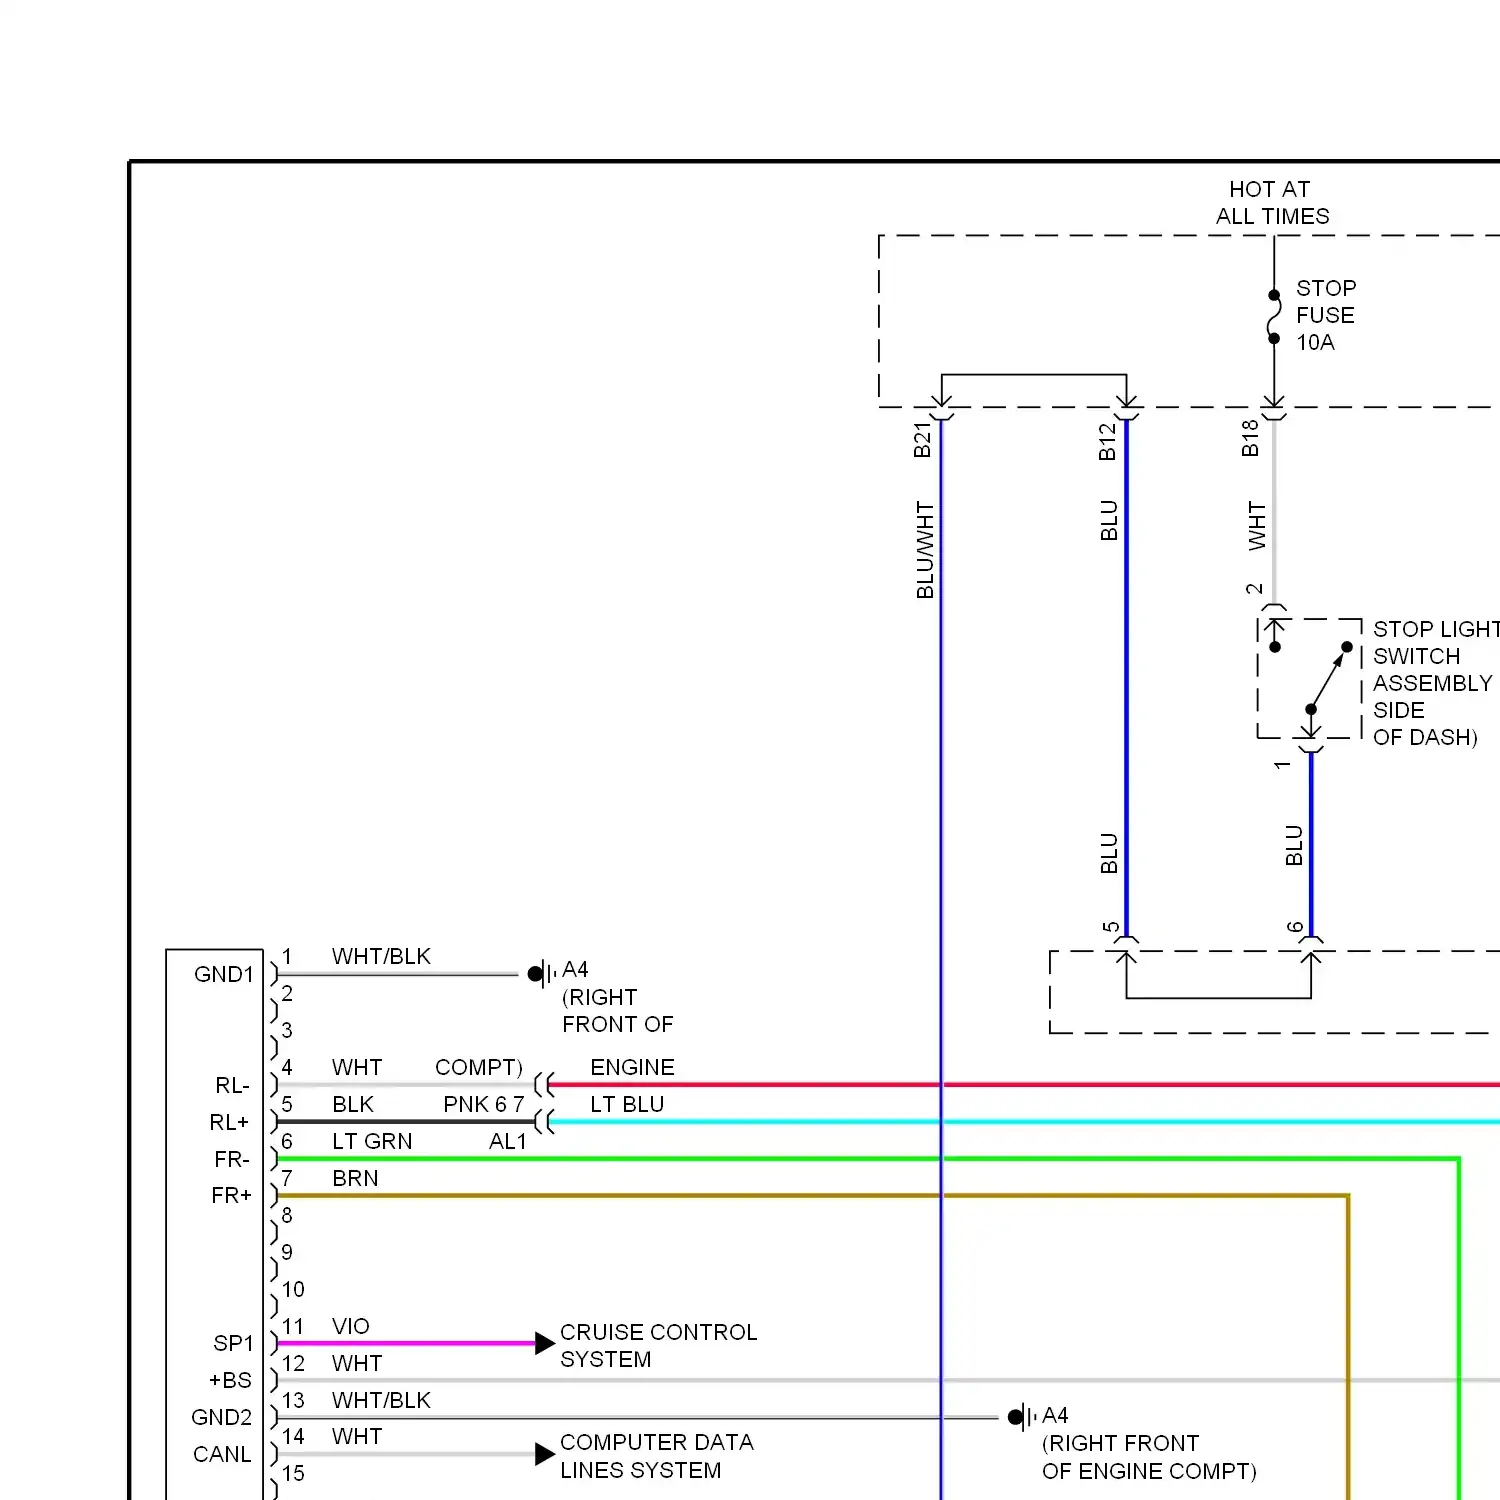1500x1500 pixels.
Task: Click the CANL terminal label
Action: point(222,1454)
